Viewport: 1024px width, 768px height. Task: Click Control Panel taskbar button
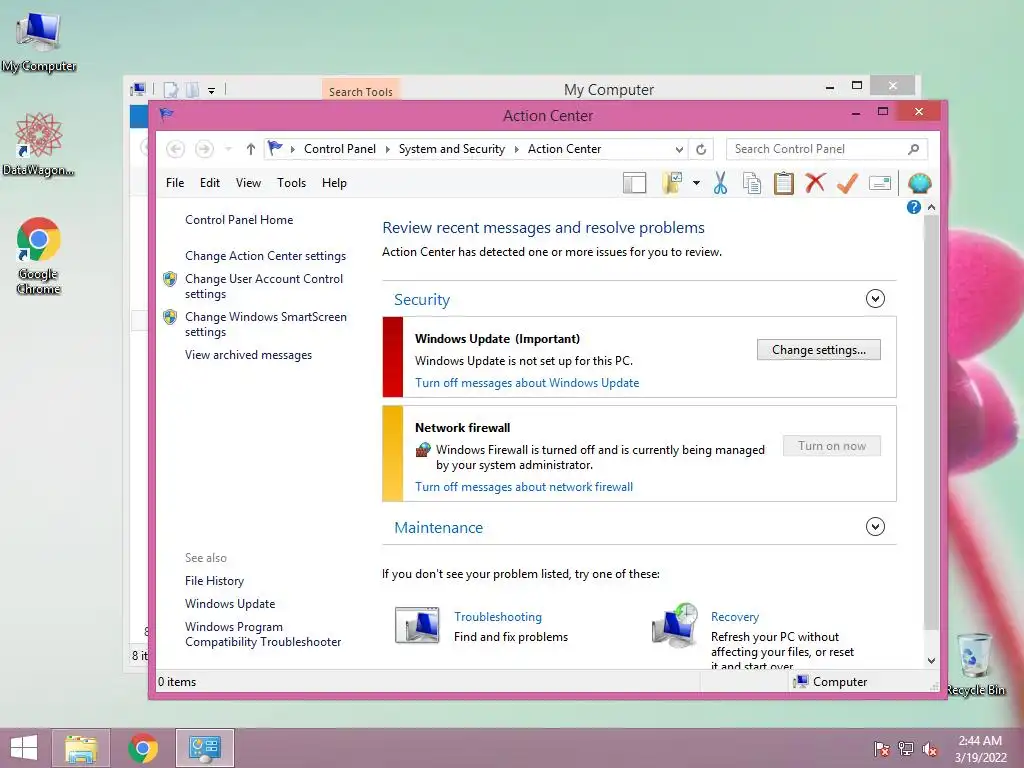(x=204, y=748)
